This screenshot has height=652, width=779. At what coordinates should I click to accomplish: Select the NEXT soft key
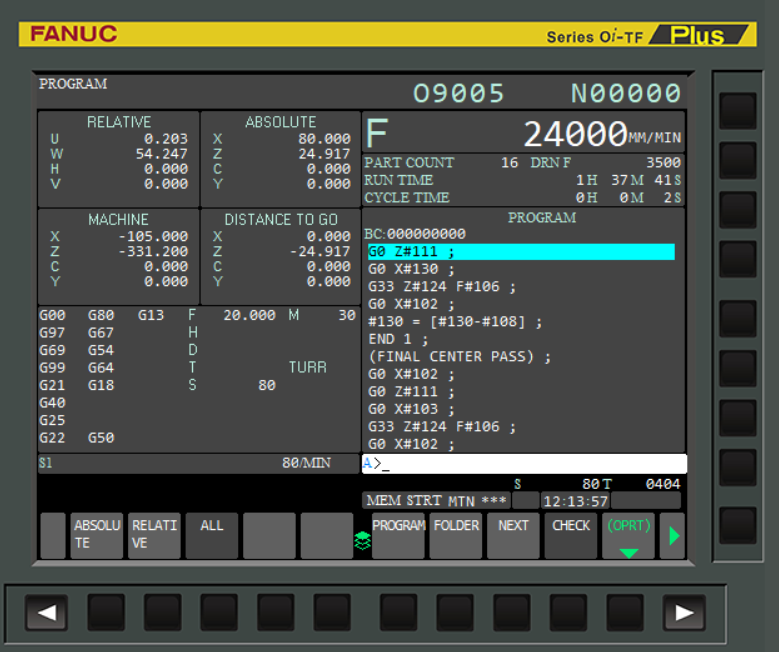point(513,535)
